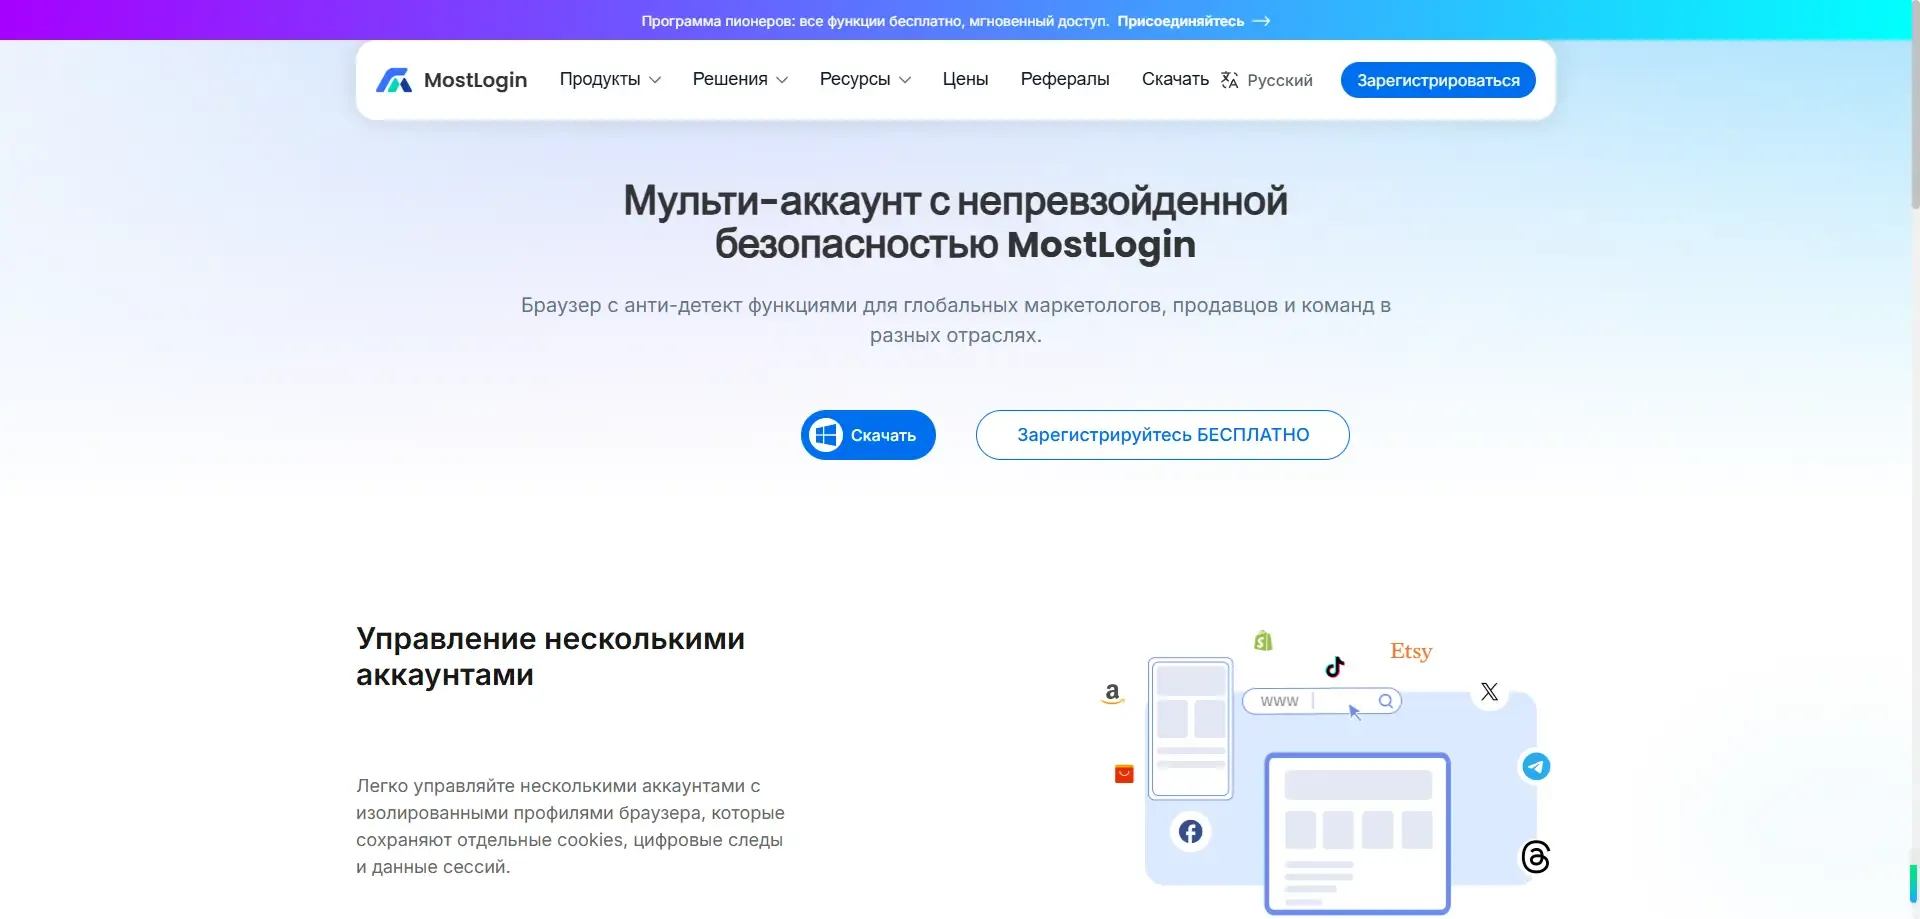The height and width of the screenshot is (919, 1920).
Task: Click the paragraph about изолированными профилями браузера
Action: tap(570, 826)
